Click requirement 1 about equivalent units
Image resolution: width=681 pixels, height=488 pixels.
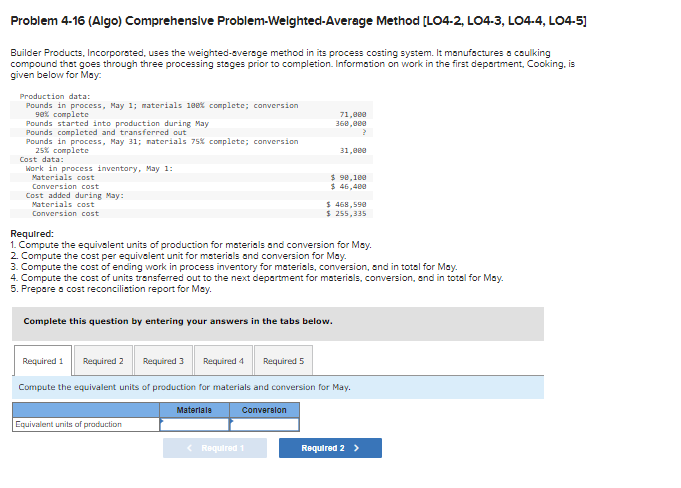tap(191, 245)
